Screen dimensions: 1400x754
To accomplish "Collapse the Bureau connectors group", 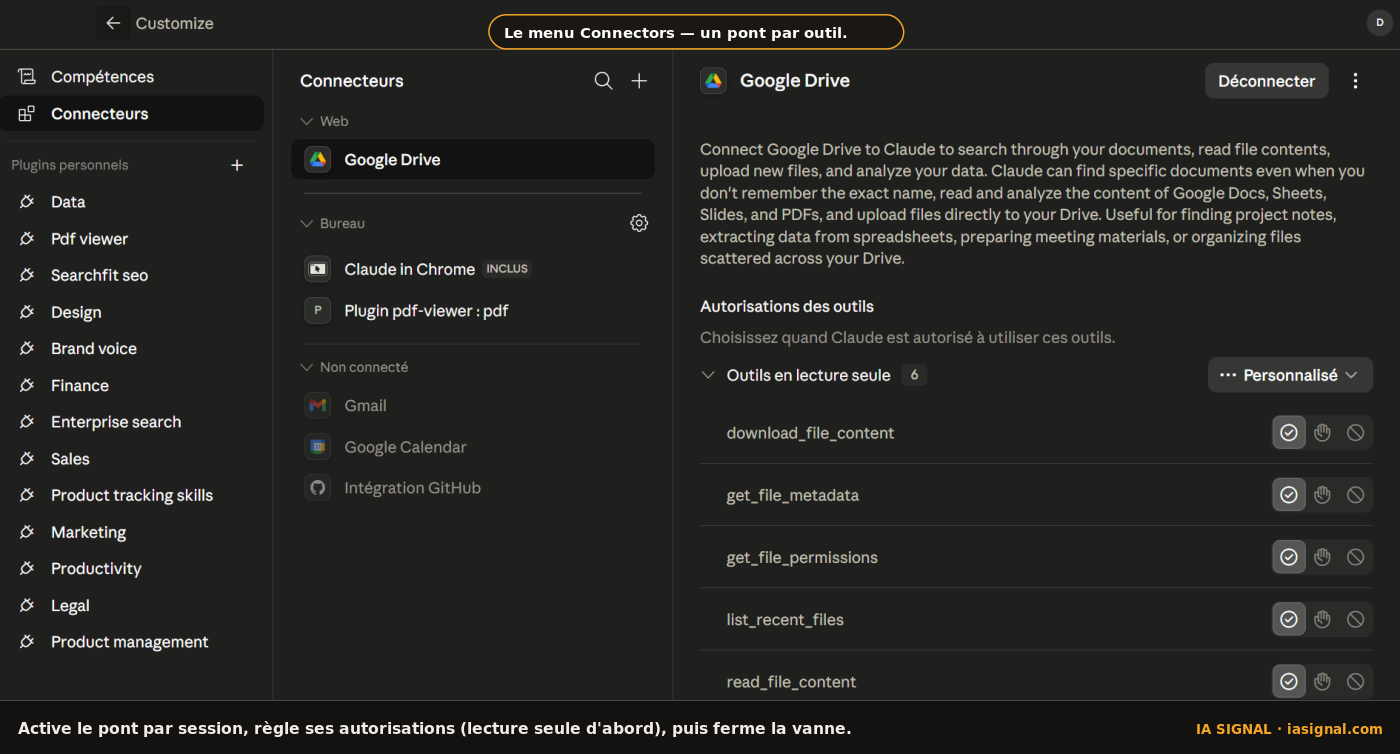I will point(307,223).
